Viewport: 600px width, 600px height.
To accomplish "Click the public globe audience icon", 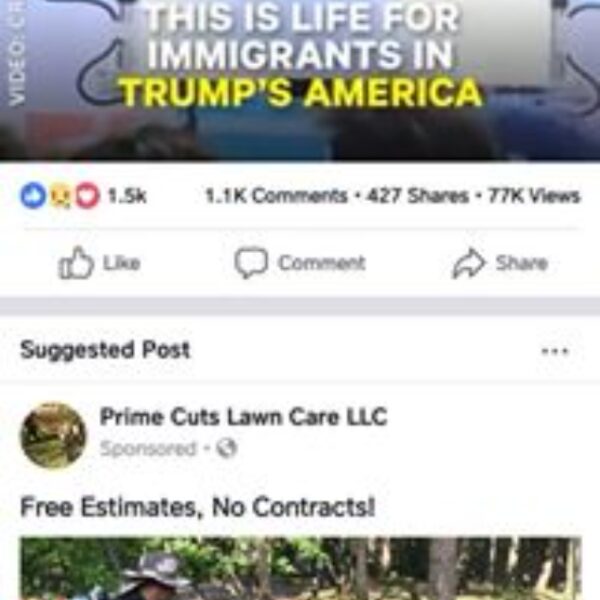I will [227, 448].
